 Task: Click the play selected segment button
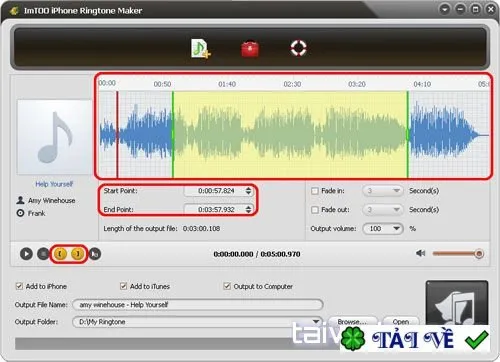pos(95,254)
